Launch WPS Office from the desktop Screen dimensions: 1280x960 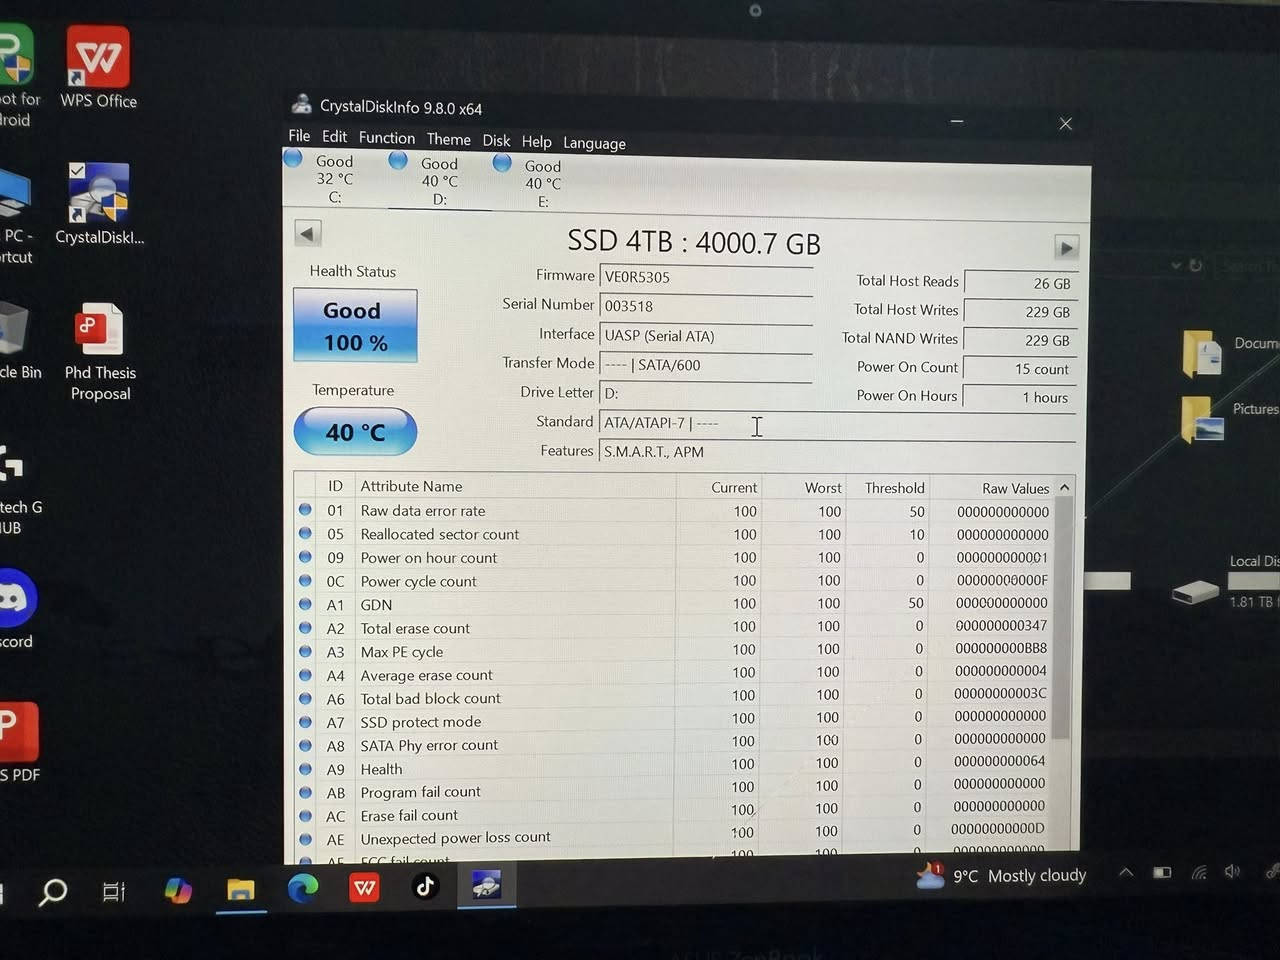(x=97, y=57)
